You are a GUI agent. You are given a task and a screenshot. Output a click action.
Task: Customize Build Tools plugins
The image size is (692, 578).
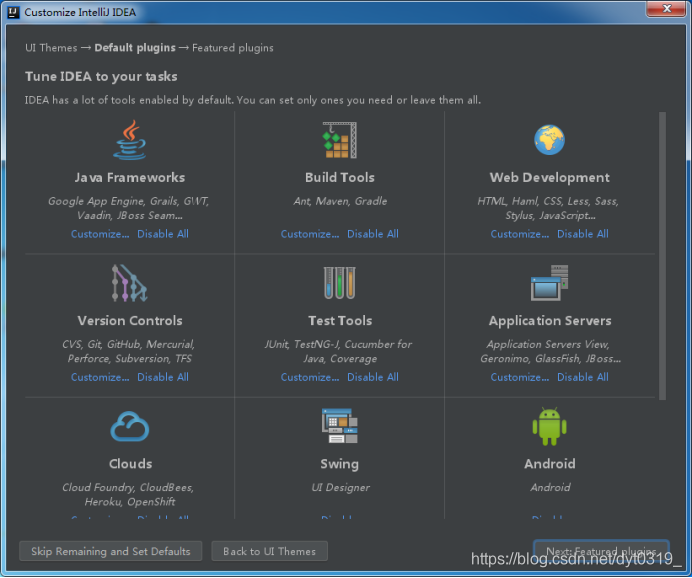(310, 234)
